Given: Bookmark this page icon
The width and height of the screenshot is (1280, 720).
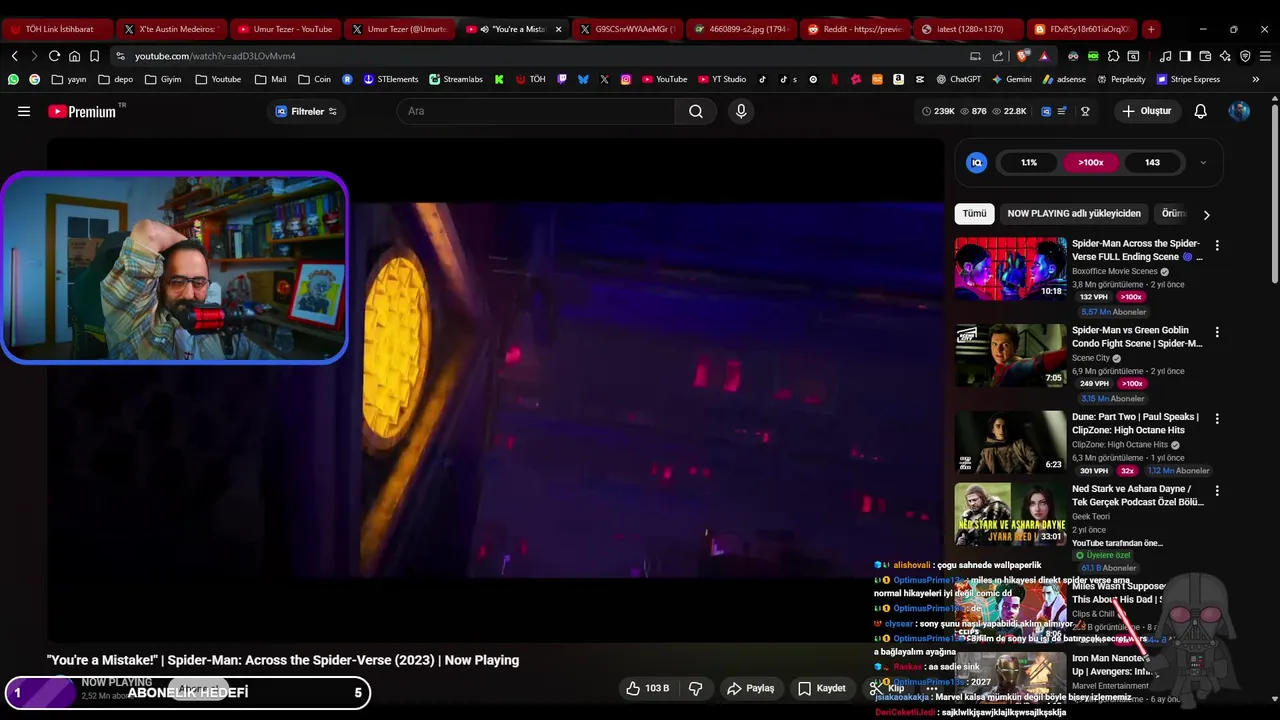Looking at the screenshot, I should pos(94,56).
